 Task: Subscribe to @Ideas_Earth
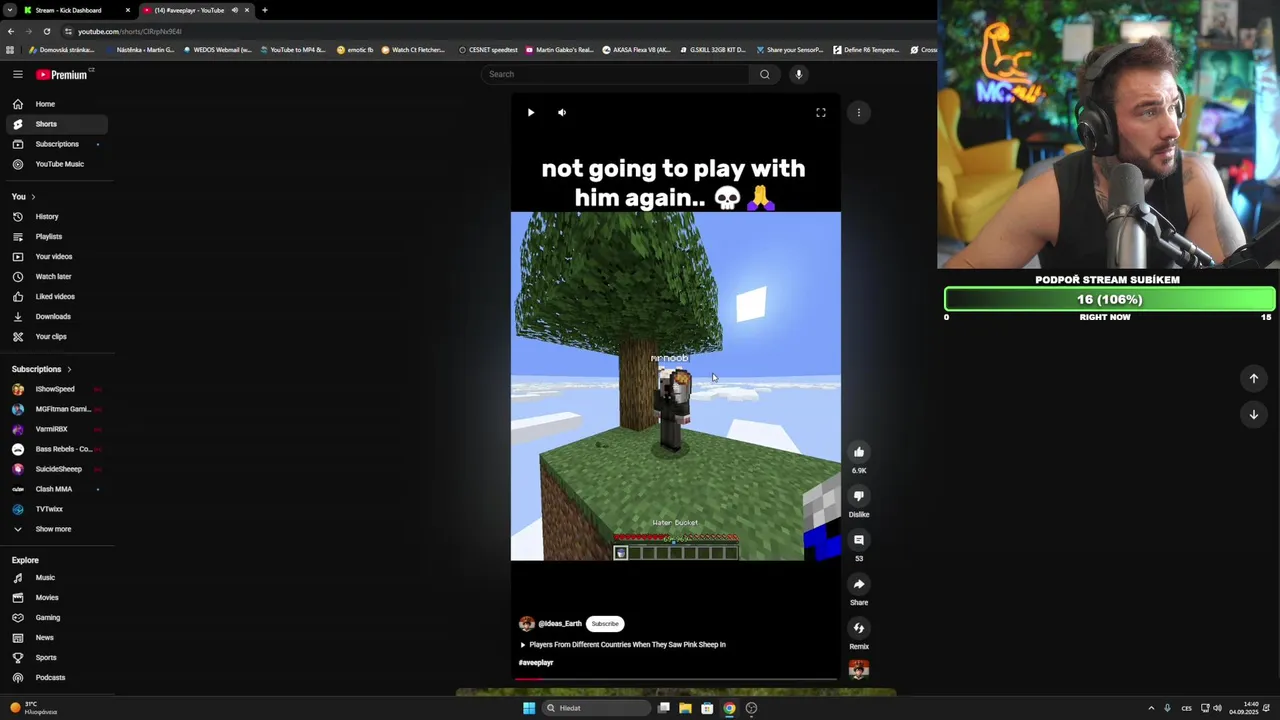tap(605, 624)
